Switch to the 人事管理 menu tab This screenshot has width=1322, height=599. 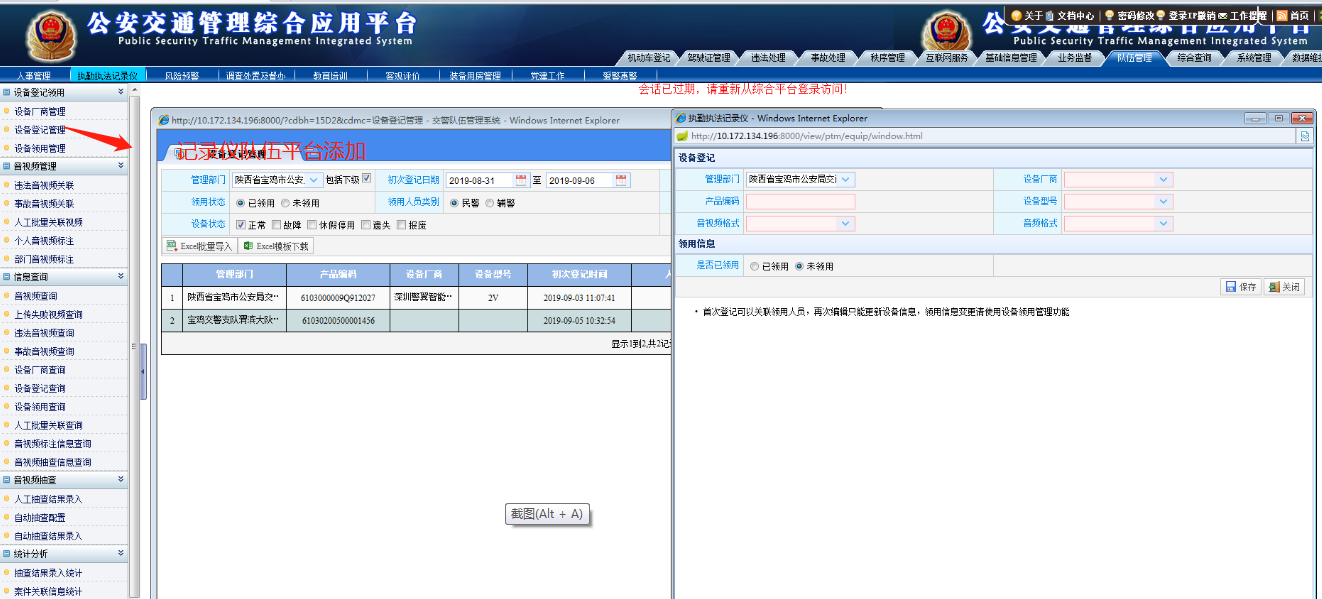coord(34,75)
